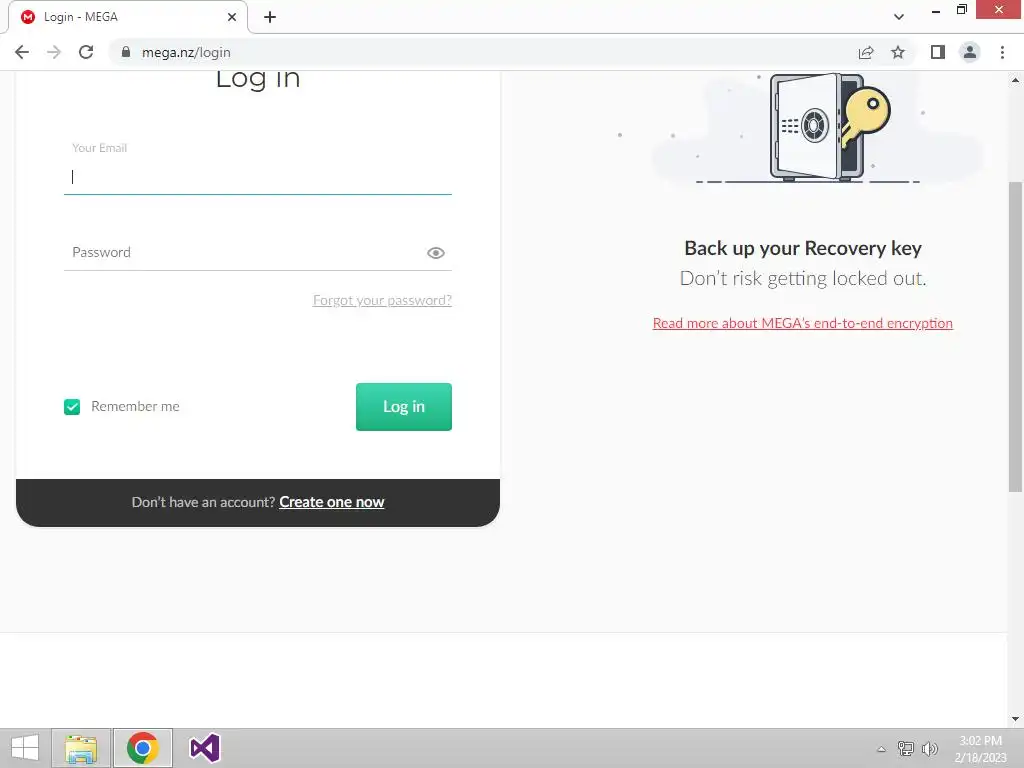Click the browser forward arrow

[x=54, y=52]
